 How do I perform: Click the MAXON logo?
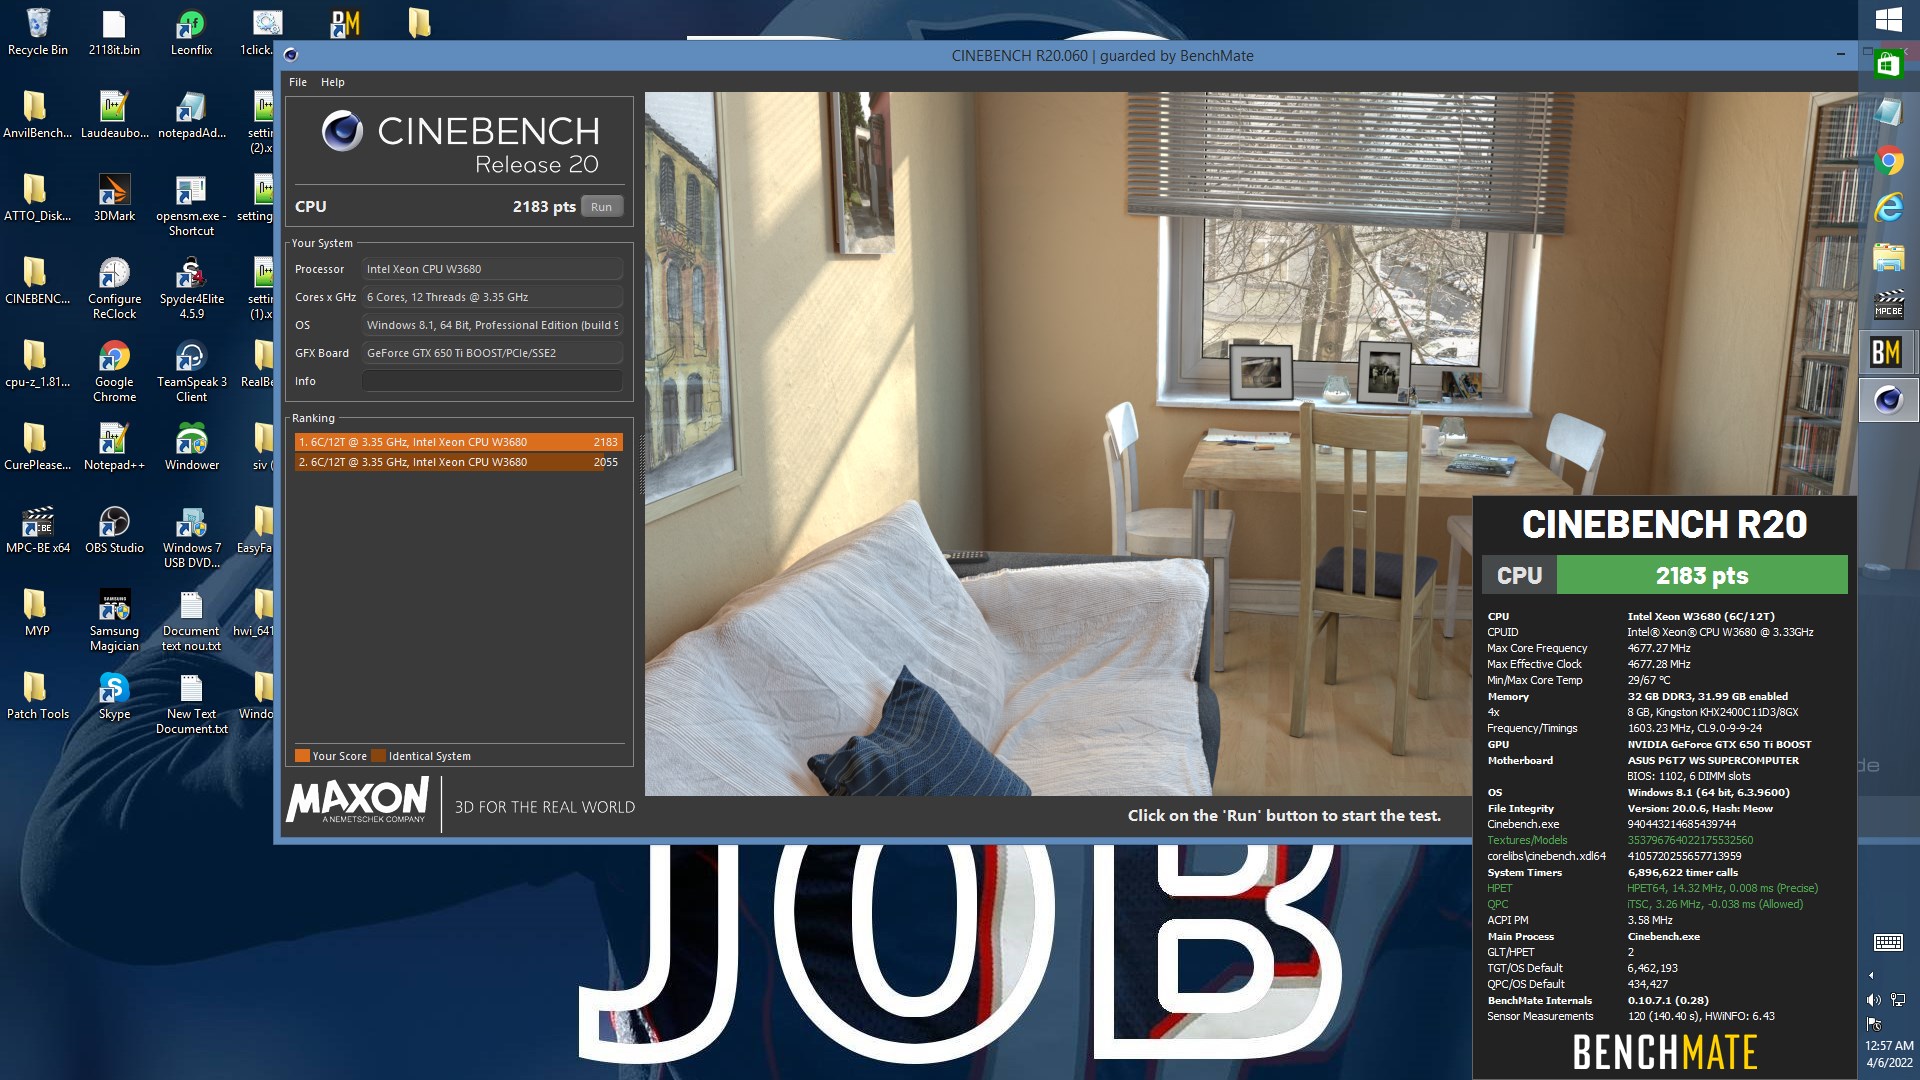(357, 801)
